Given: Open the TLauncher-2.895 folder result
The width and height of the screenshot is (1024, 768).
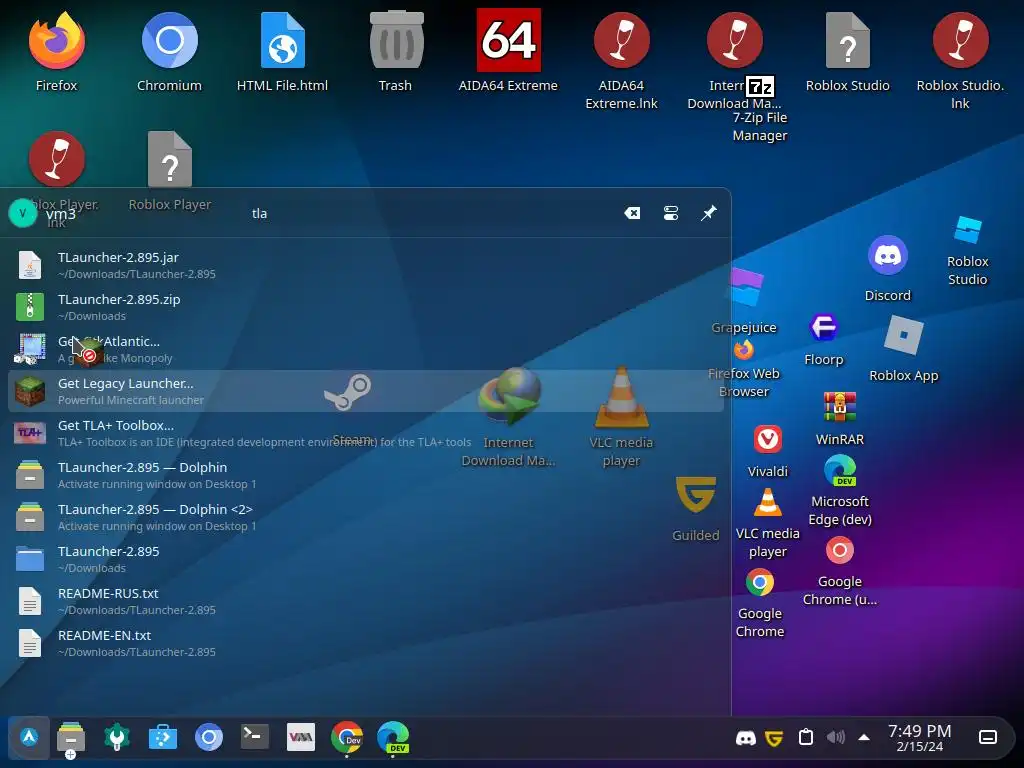Looking at the screenshot, I should click(366, 559).
